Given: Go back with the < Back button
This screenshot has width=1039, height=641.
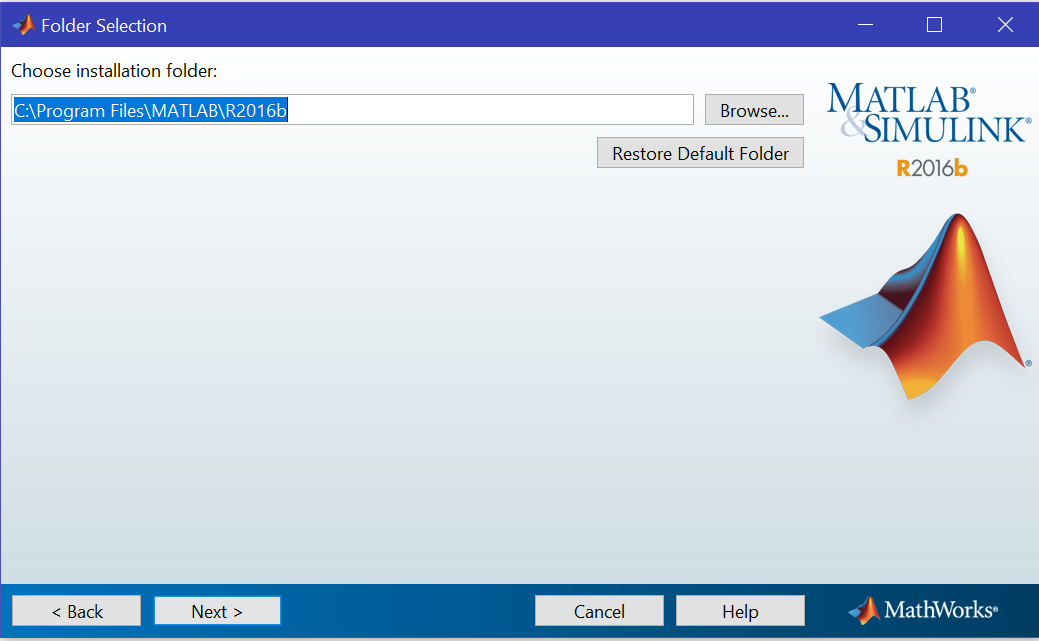Looking at the screenshot, I should tap(77, 611).
